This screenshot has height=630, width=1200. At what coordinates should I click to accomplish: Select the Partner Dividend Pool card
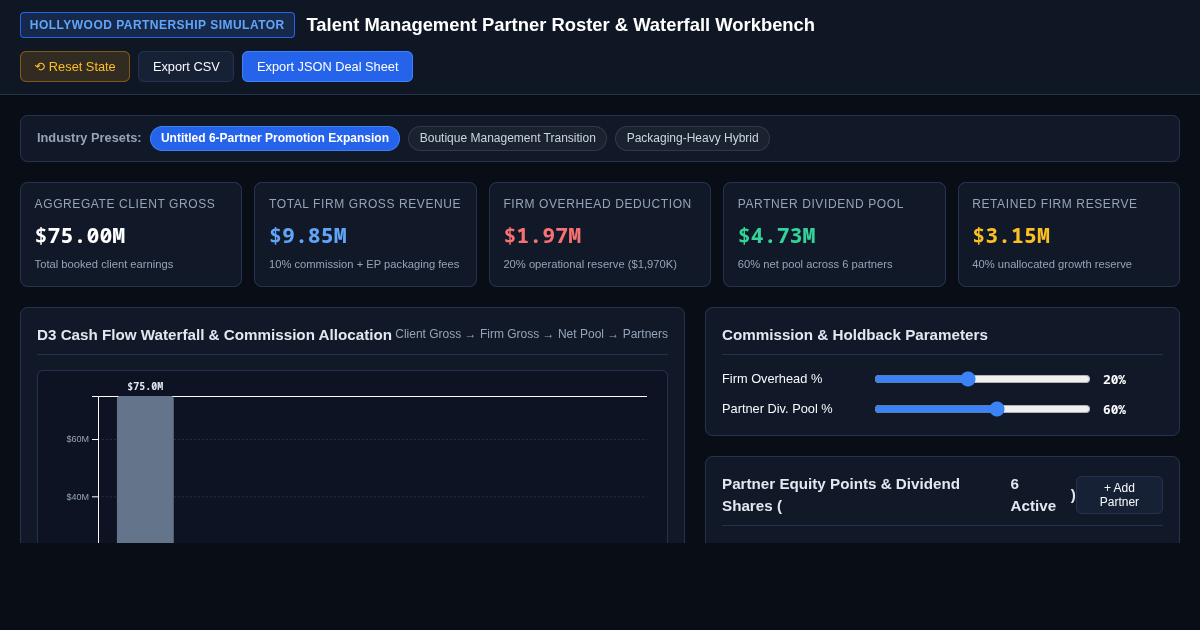point(834,235)
